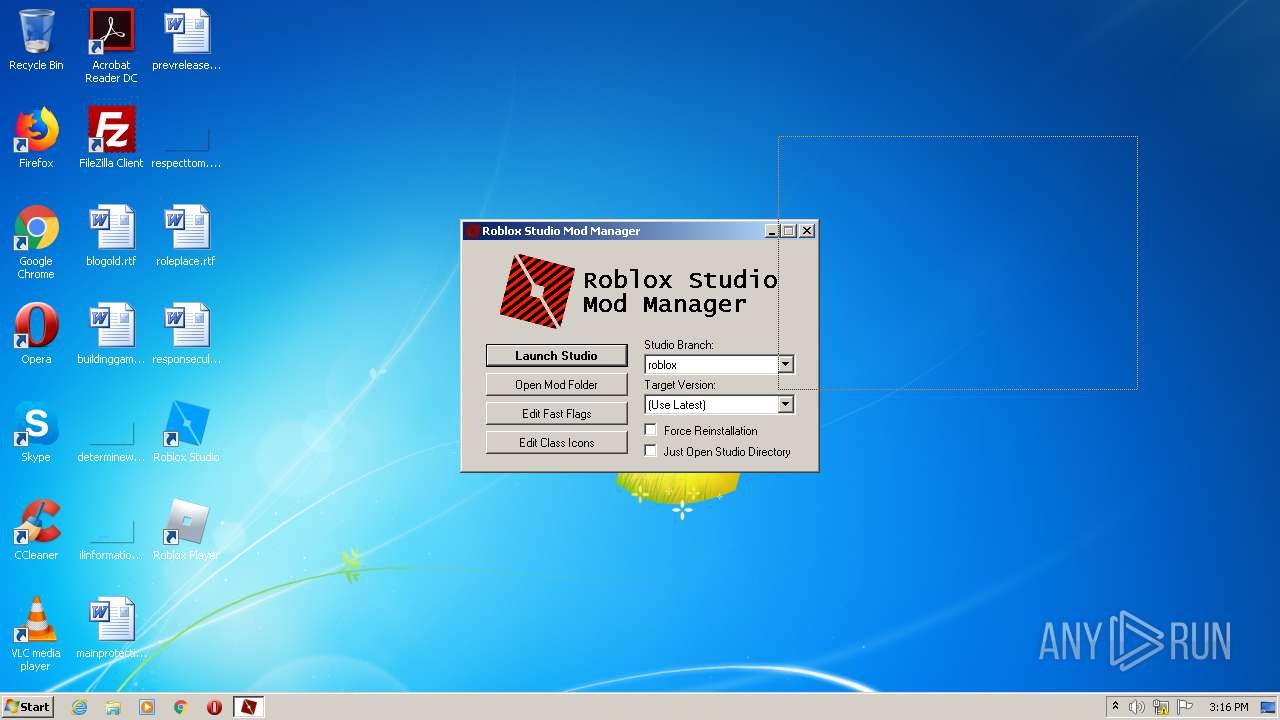Click the roblox branch text field

click(711, 365)
